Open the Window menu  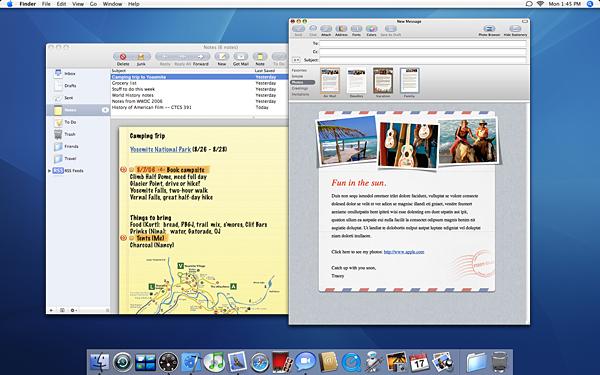[112, 4]
